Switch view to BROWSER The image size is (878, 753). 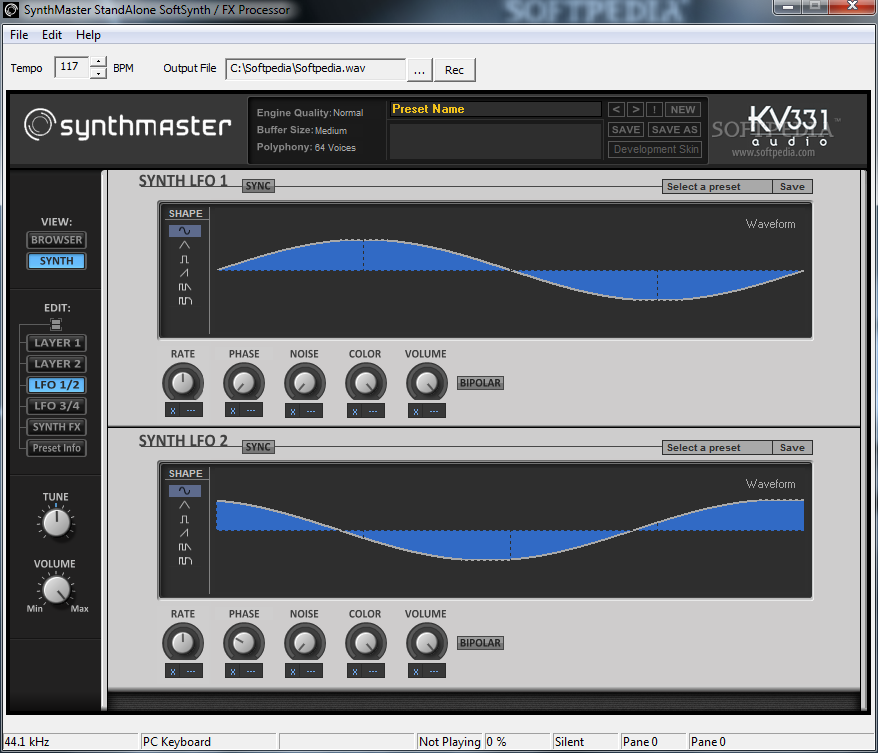[x=57, y=240]
